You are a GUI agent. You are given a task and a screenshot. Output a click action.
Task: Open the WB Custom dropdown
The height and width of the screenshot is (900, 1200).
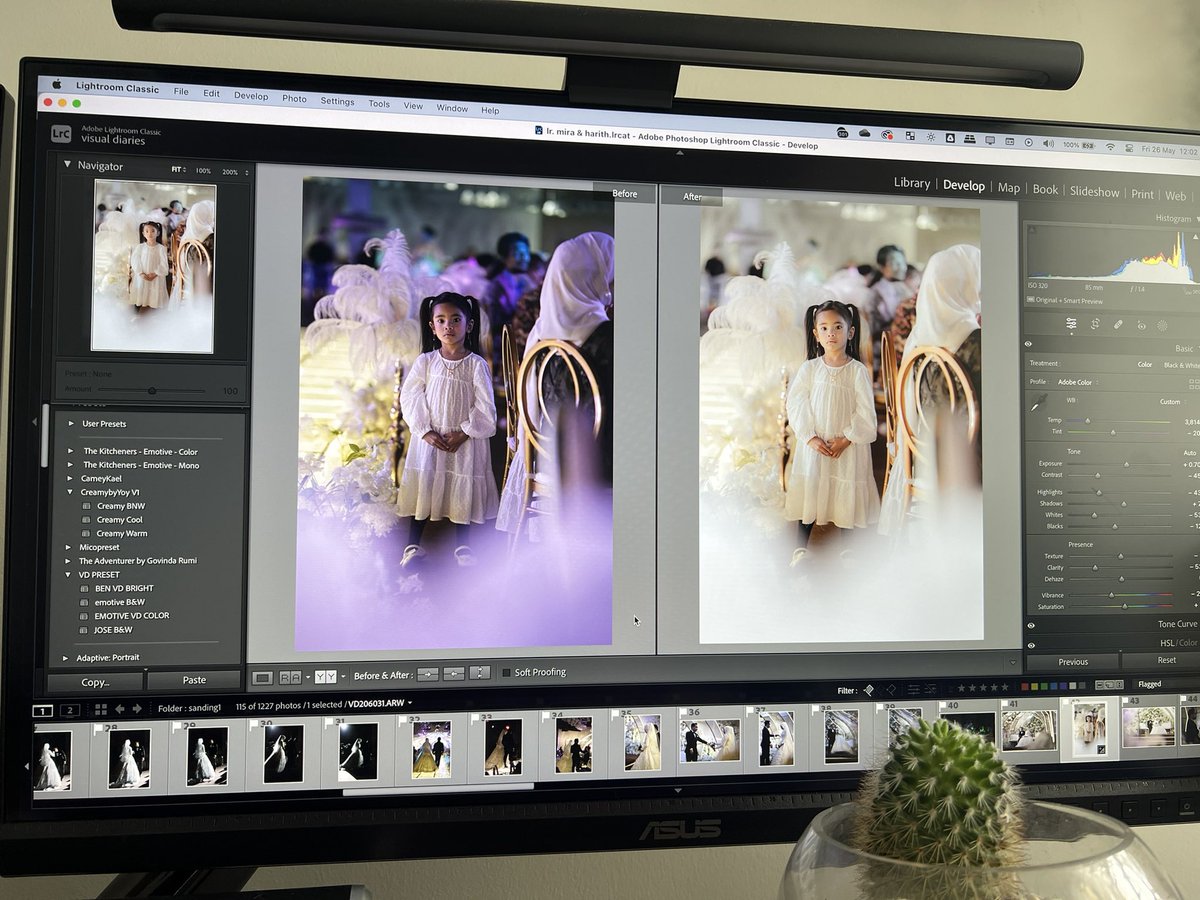click(1171, 402)
